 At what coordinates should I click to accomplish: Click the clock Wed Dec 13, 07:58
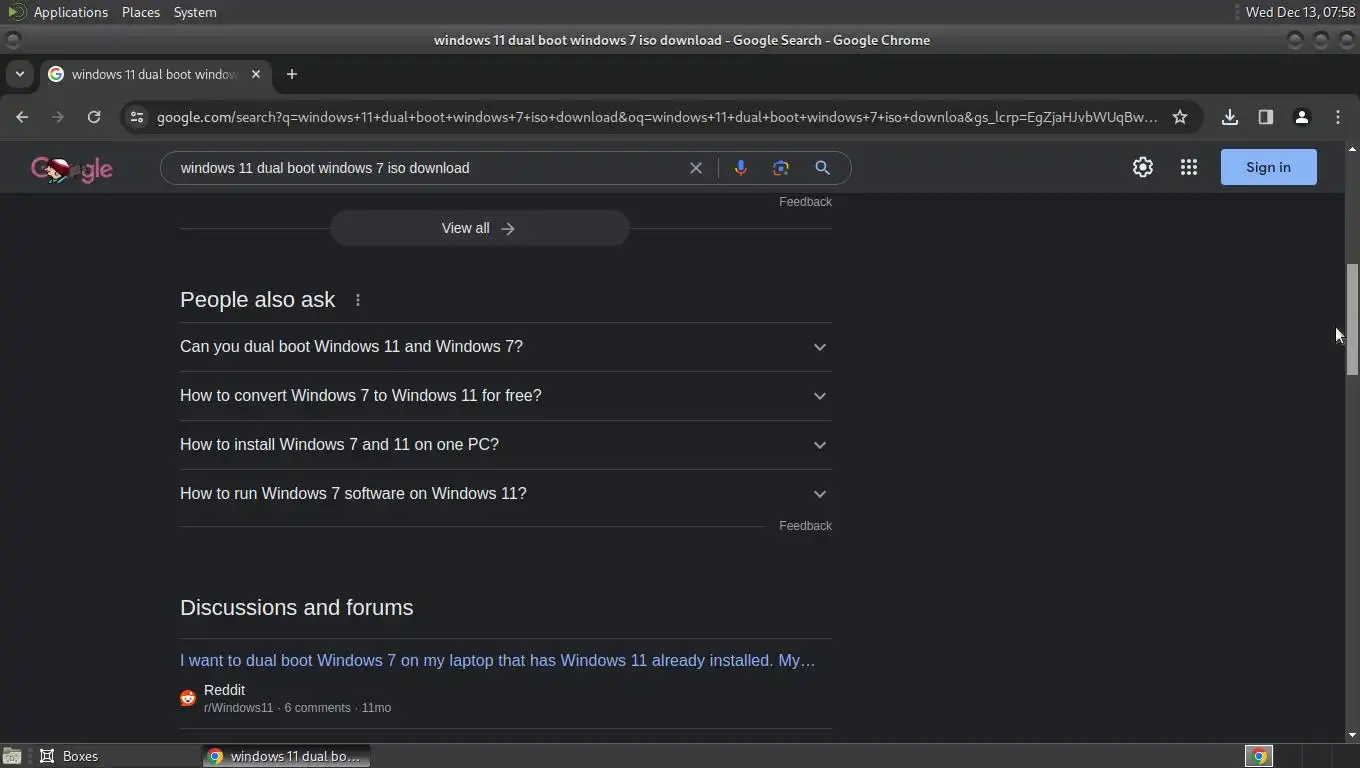[1299, 12]
